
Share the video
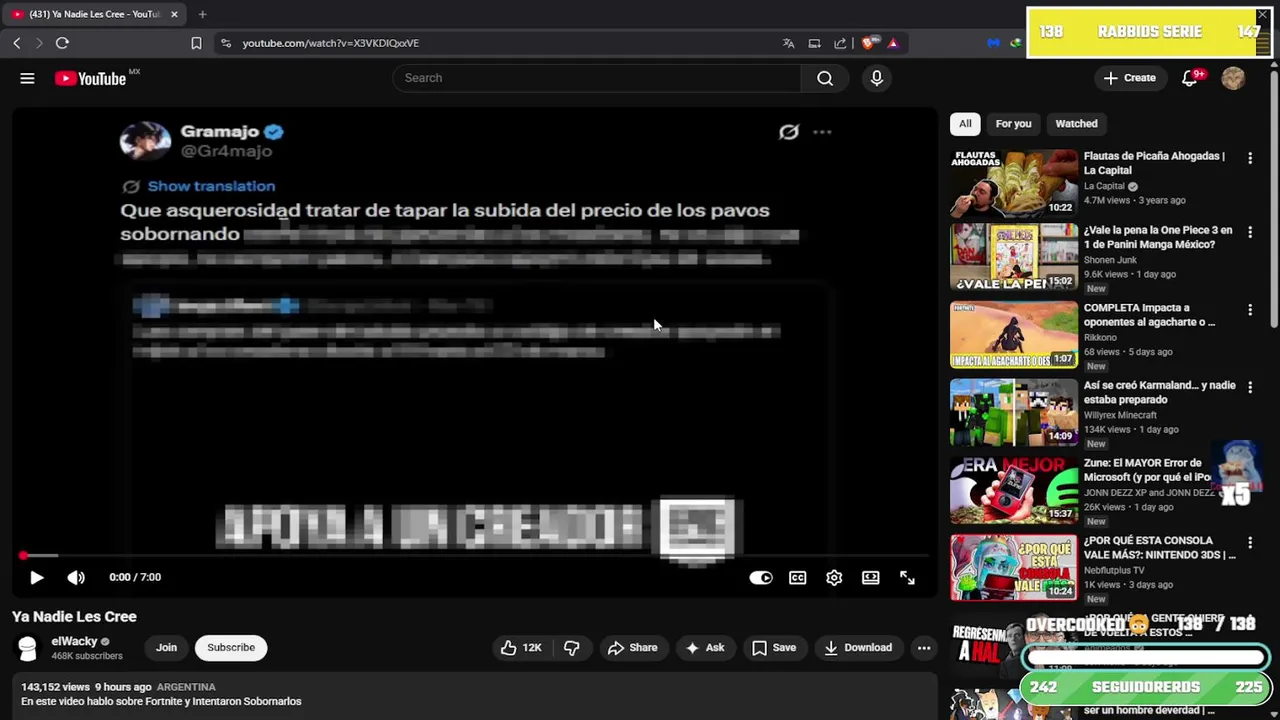click(x=633, y=648)
